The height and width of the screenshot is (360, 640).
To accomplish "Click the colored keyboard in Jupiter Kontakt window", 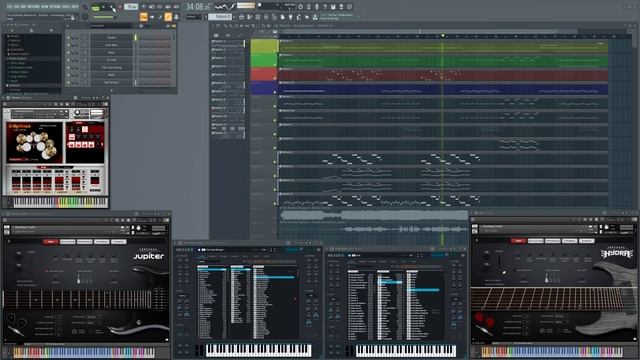I will pyautogui.click(x=84, y=353).
